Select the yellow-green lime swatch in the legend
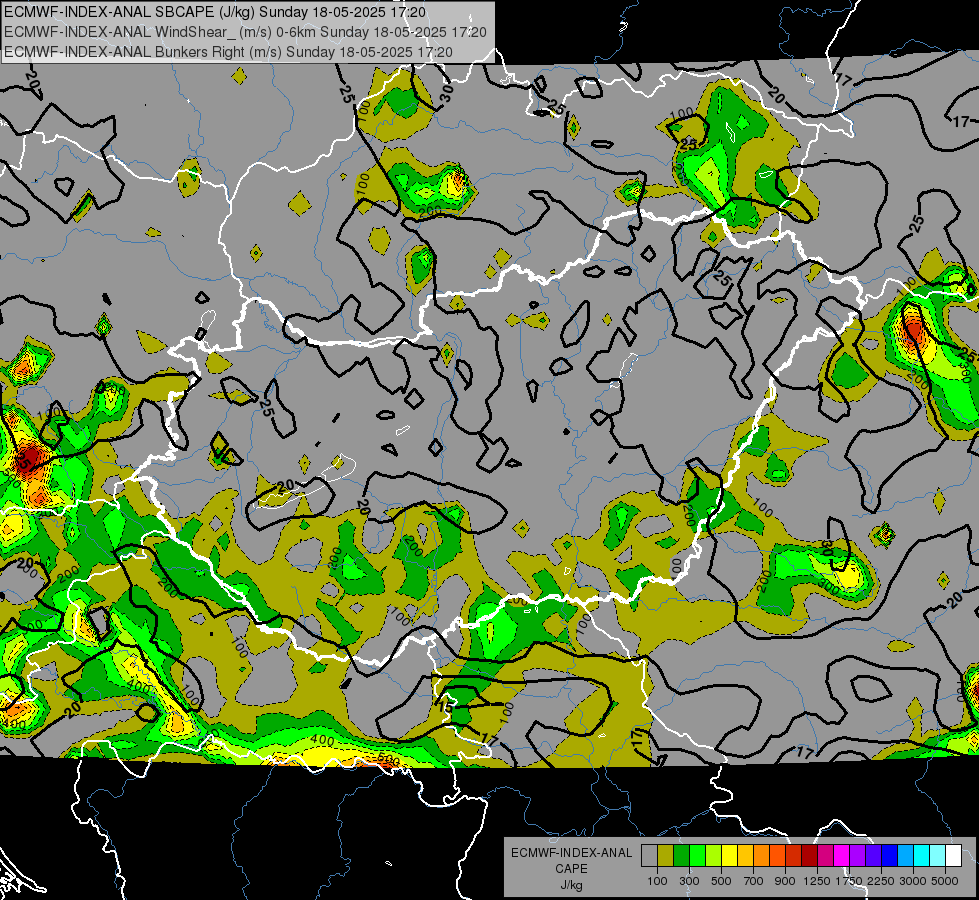979x900 pixels. [x=713, y=856]
